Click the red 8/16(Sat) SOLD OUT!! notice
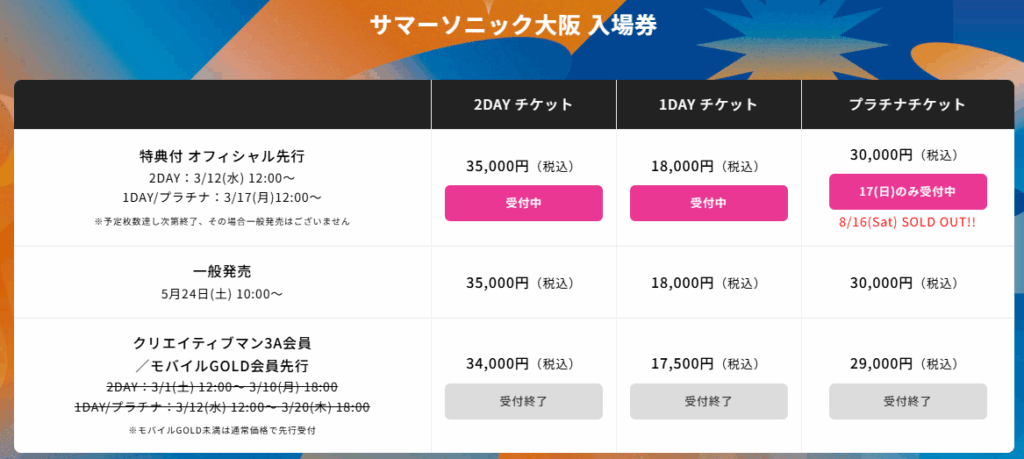 click(908, 223)
